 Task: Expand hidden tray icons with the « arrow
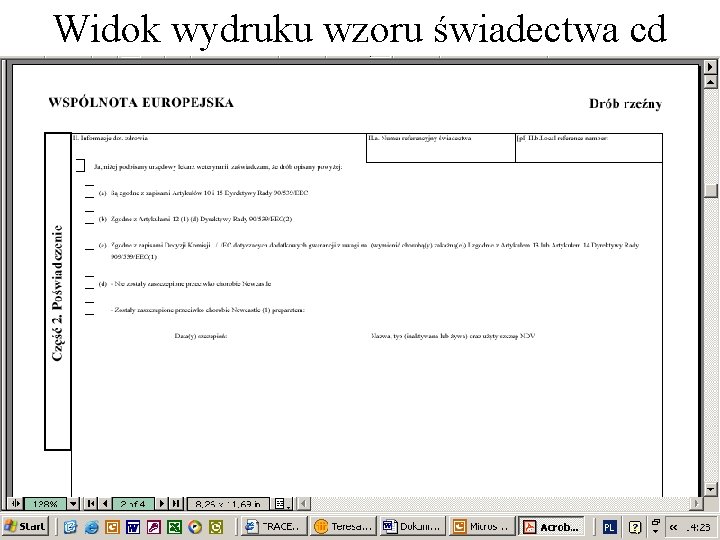674,527
